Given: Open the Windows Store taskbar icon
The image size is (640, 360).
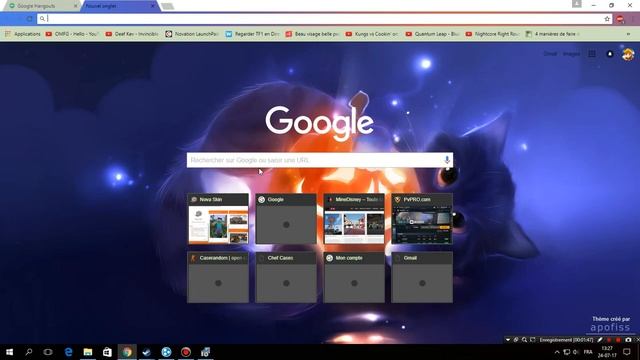Looking at the screenshot, I should coord(107,352).
